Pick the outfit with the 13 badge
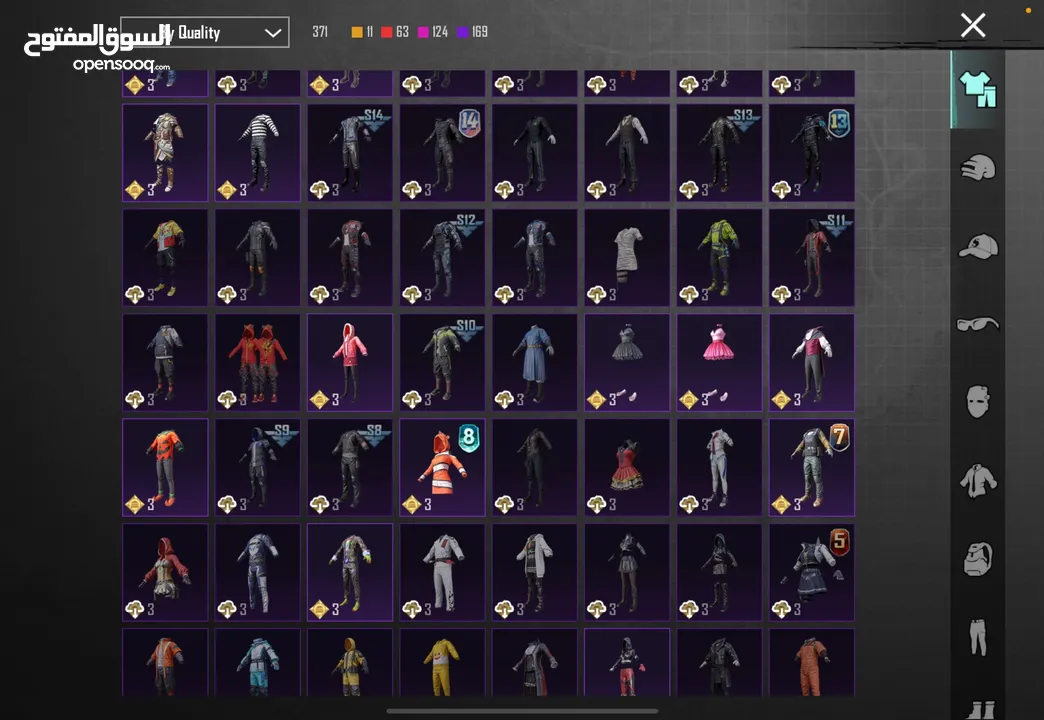 point(812,153)
